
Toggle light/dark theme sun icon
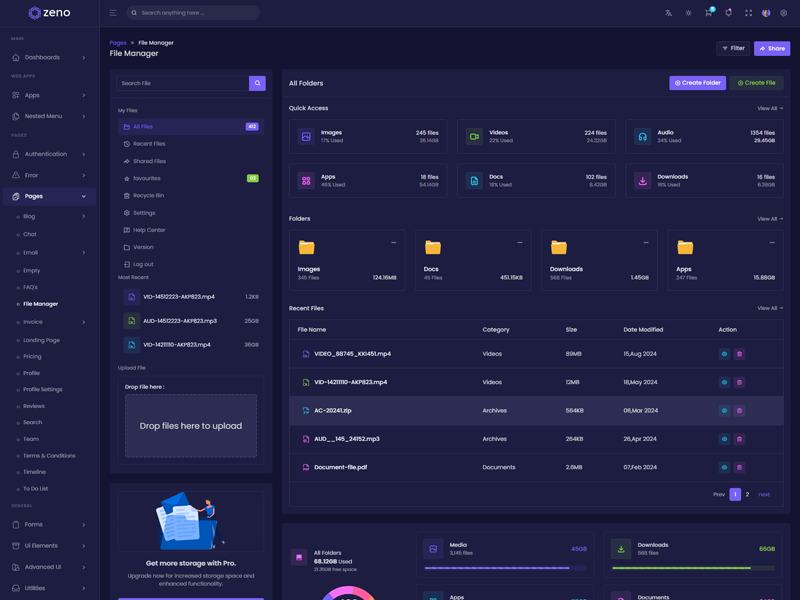point(688,13)
